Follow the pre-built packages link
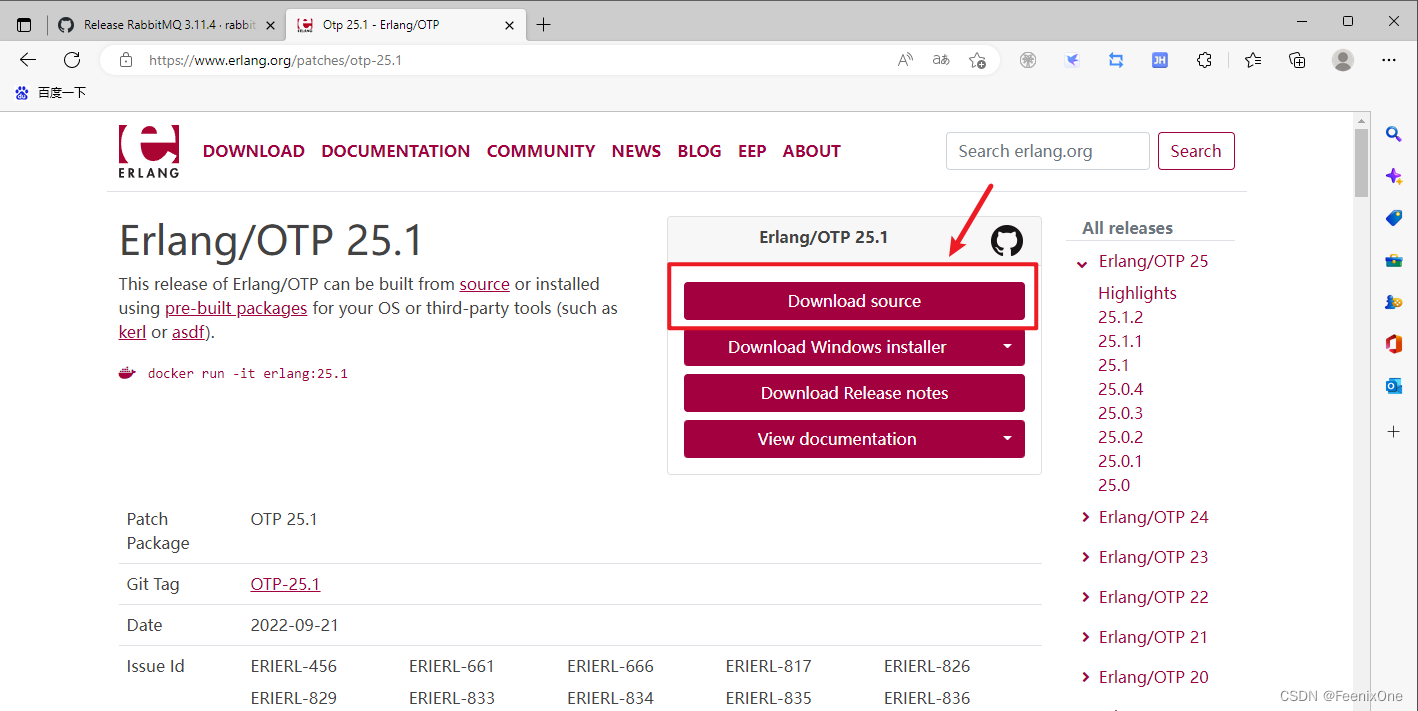This screenshot has width=1418, height=711. pyautogui.click(x=236, y=308)
